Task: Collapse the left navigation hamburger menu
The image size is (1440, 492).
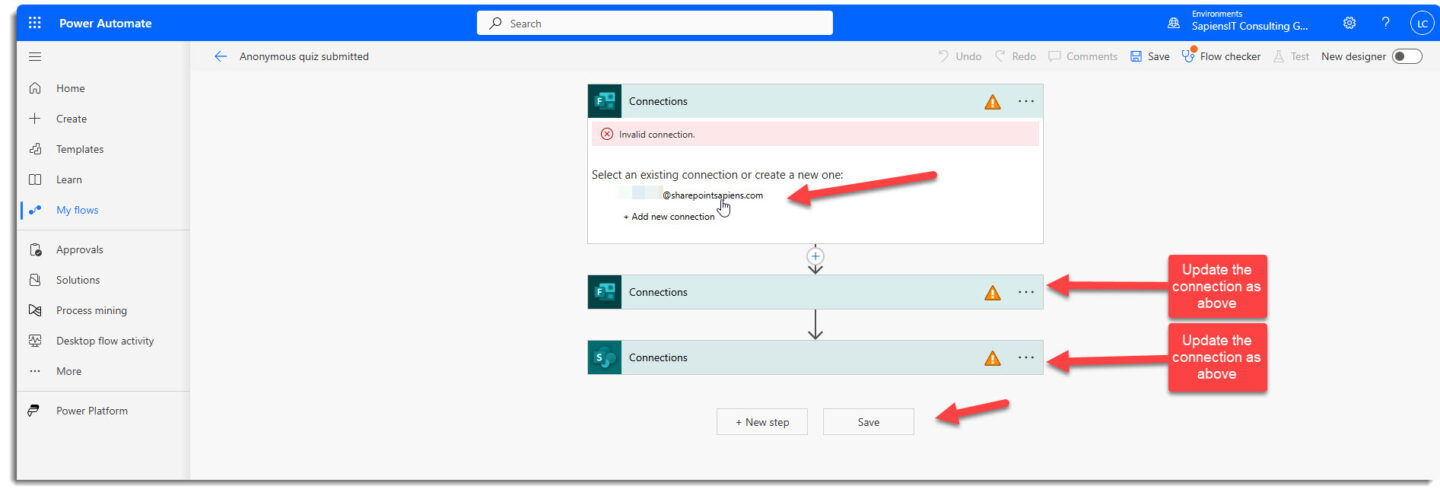Action: point(35,57)
